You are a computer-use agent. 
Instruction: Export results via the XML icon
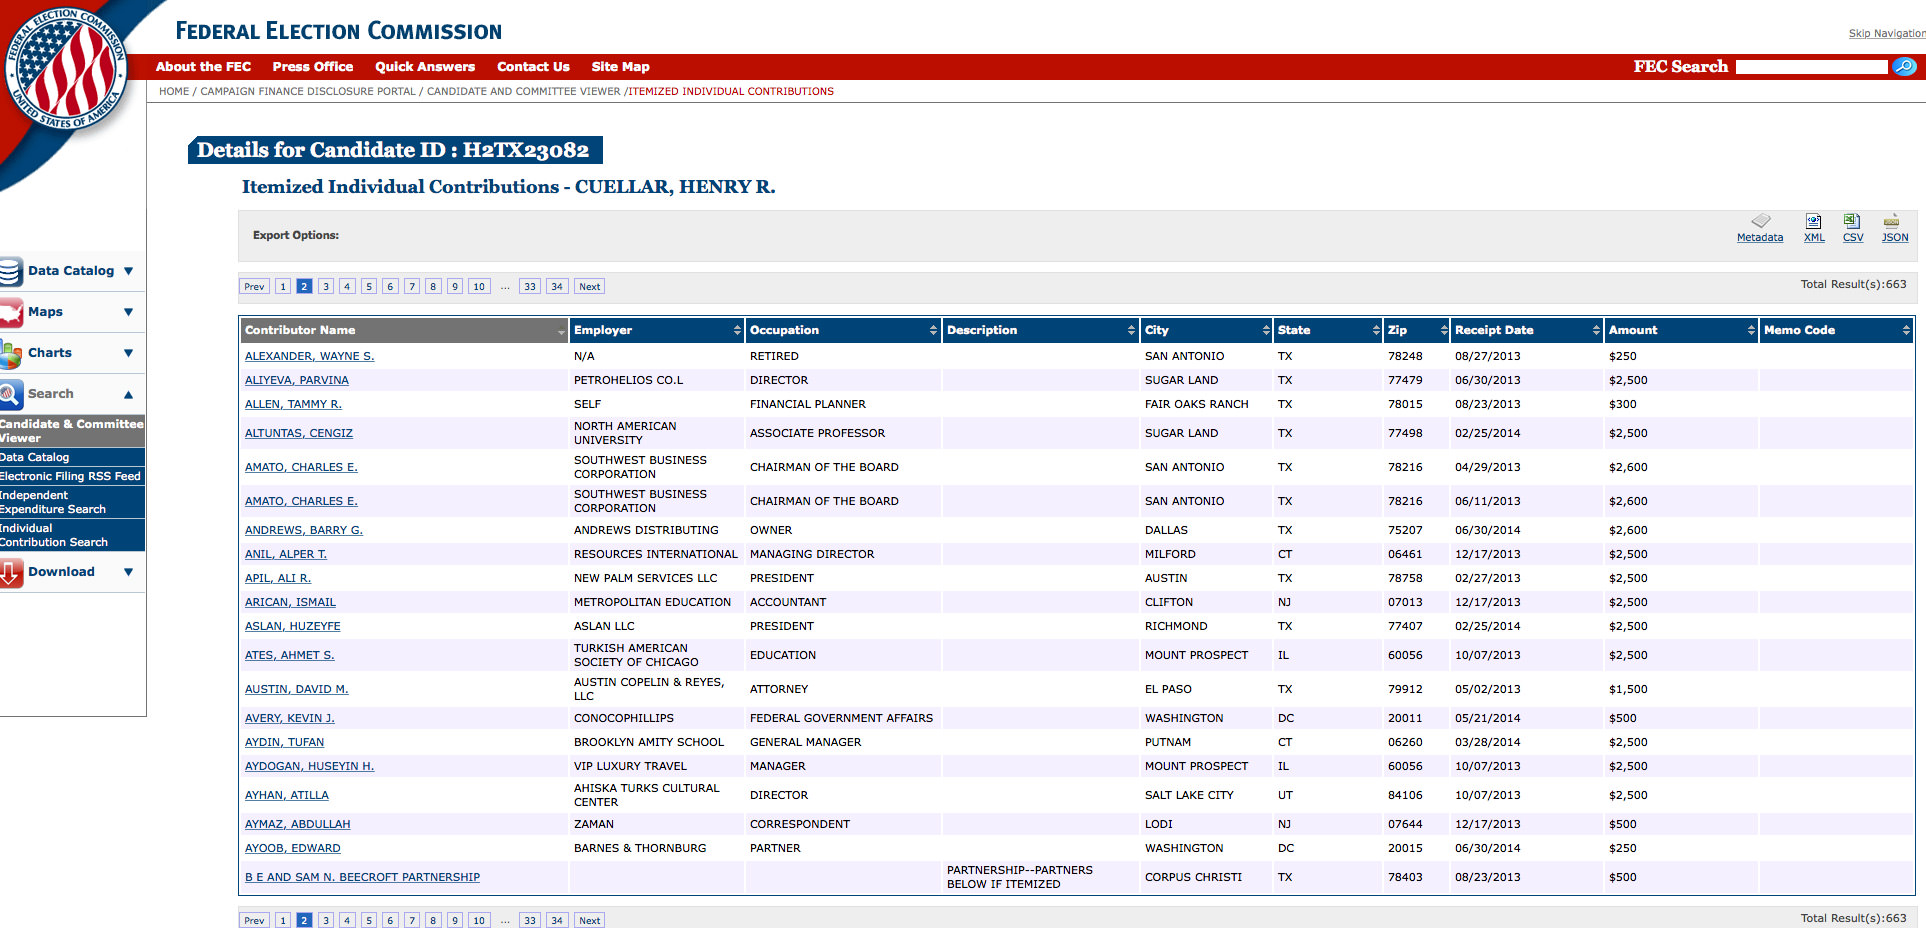(1813, 222)
